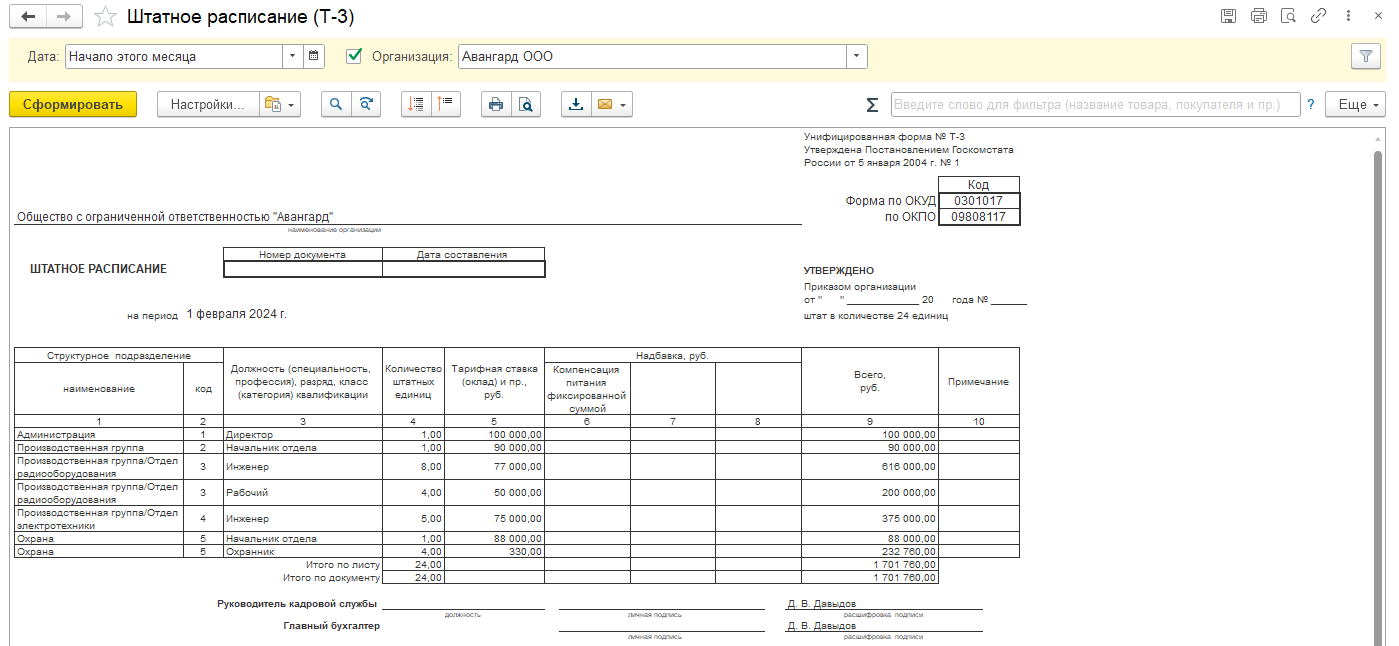Screen dimensions: 1399x646
Task: Click the total value 232 760,00
Action: [870, 551]
